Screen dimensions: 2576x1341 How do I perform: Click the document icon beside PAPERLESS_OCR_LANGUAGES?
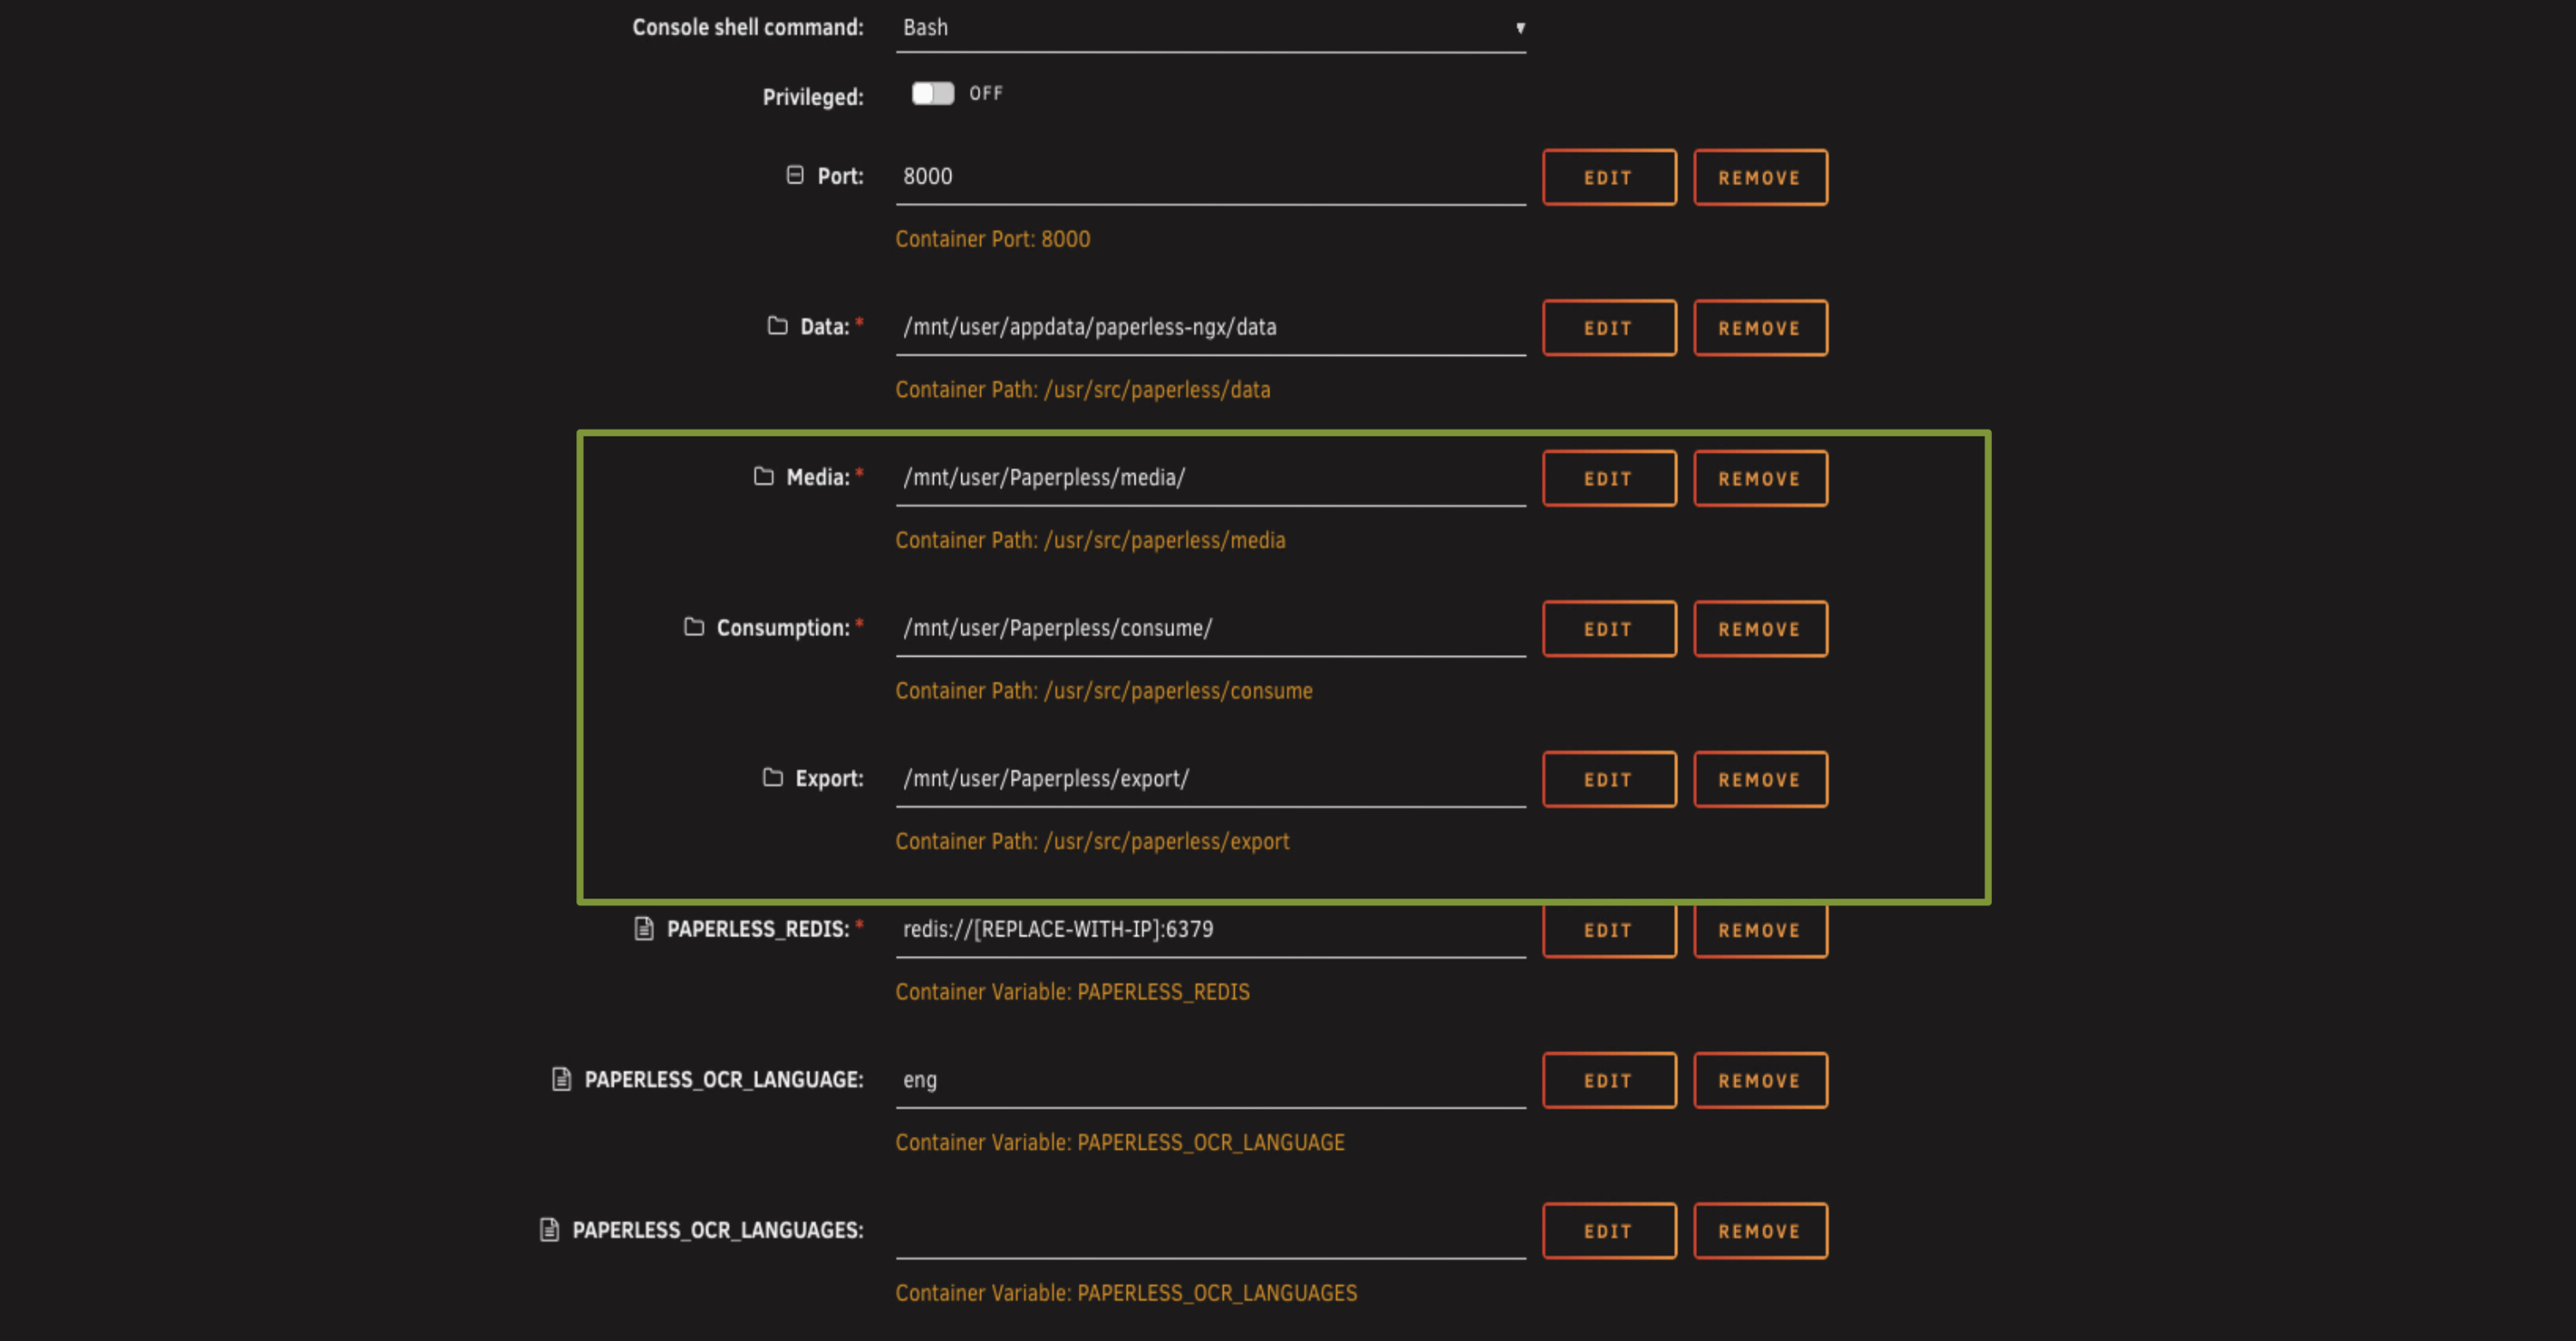click(x=549, y=1230)
